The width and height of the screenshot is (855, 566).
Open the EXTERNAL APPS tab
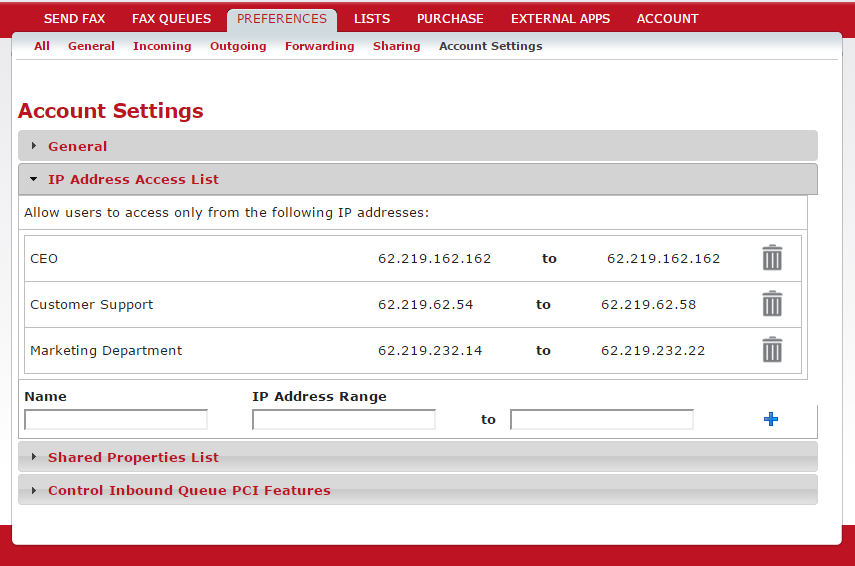tap(560, 19)
